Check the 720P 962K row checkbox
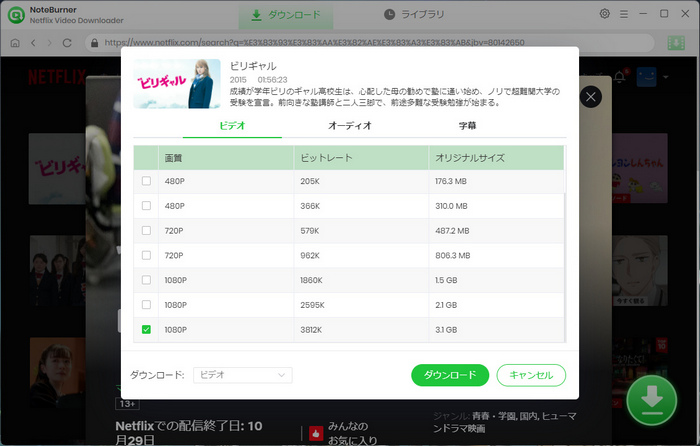The width and height of the screenshot is (700, 446). (x=146, y=255)
